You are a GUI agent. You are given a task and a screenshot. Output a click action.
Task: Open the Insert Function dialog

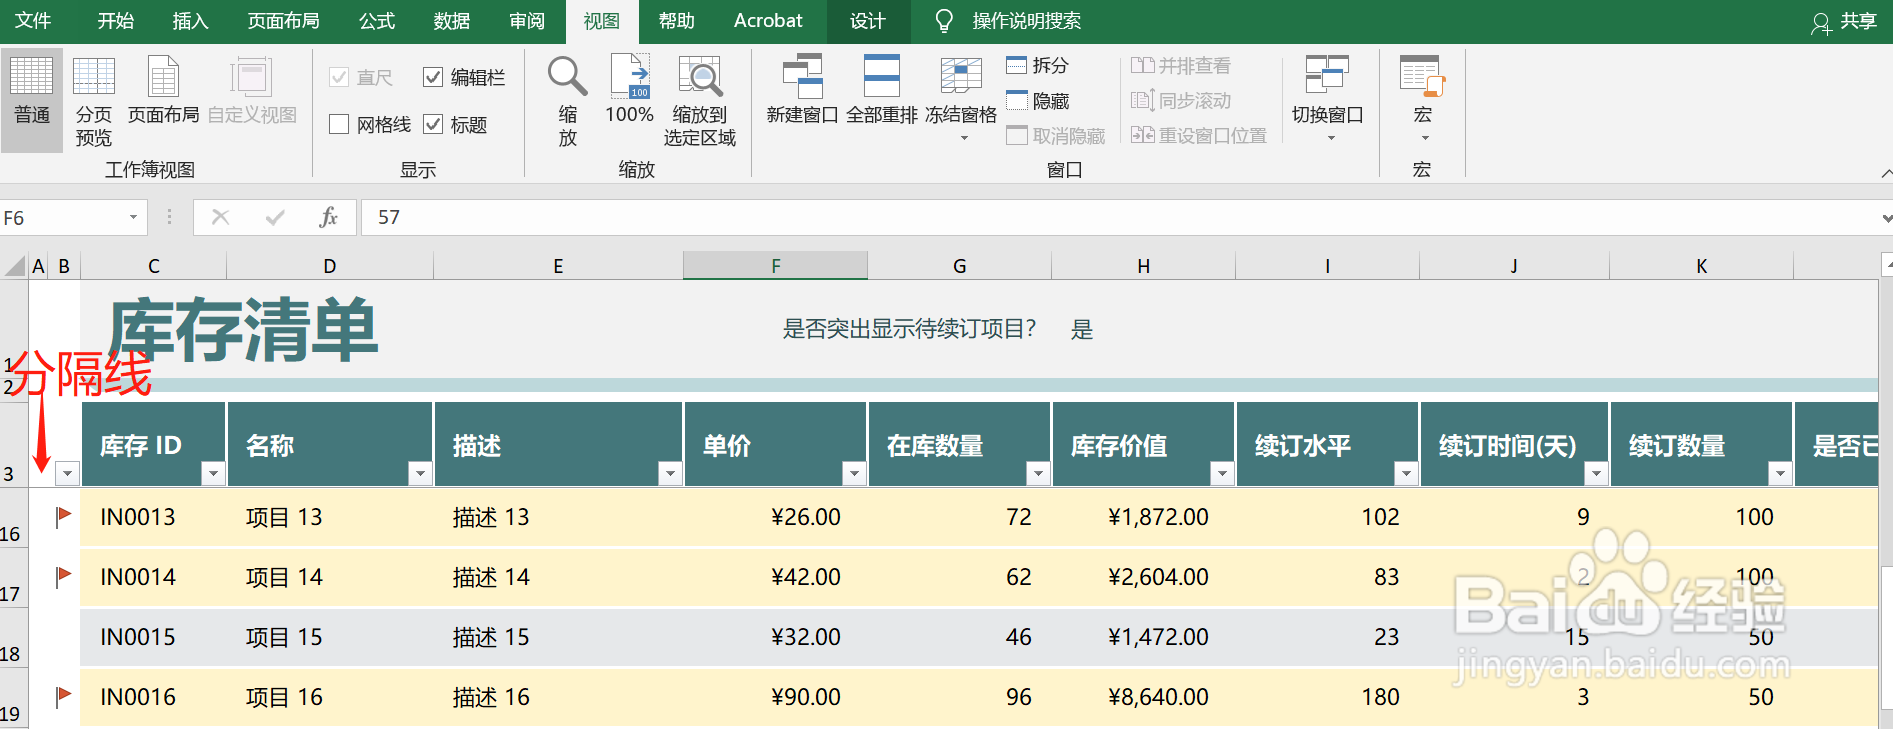tap(328, 217)
